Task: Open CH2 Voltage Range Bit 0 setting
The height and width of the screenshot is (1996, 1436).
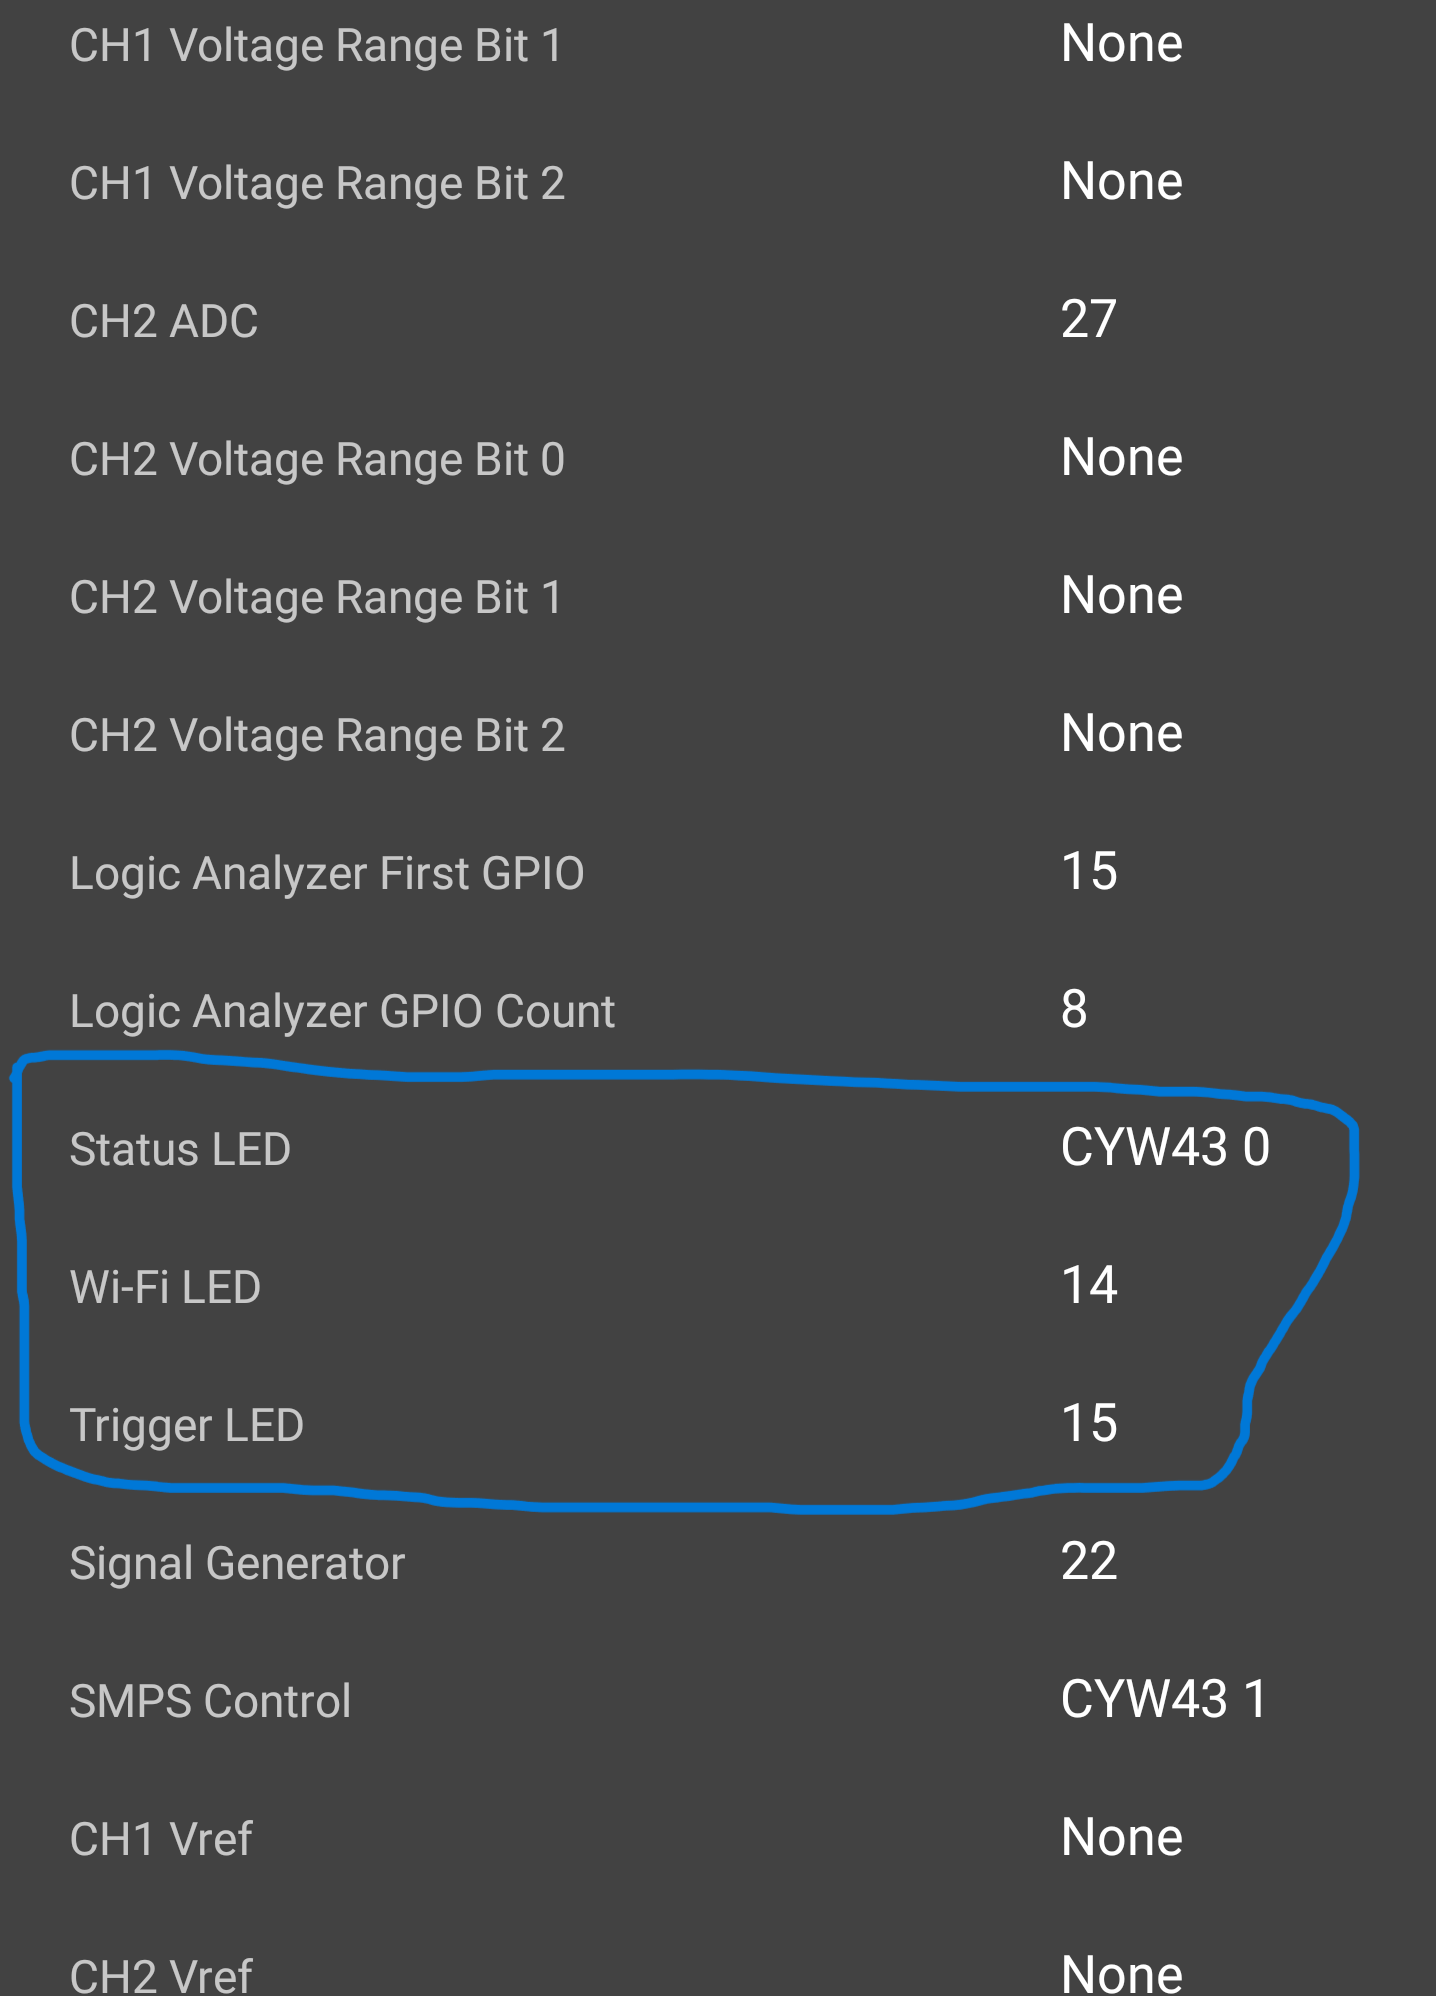Action: tap(718, 459)
